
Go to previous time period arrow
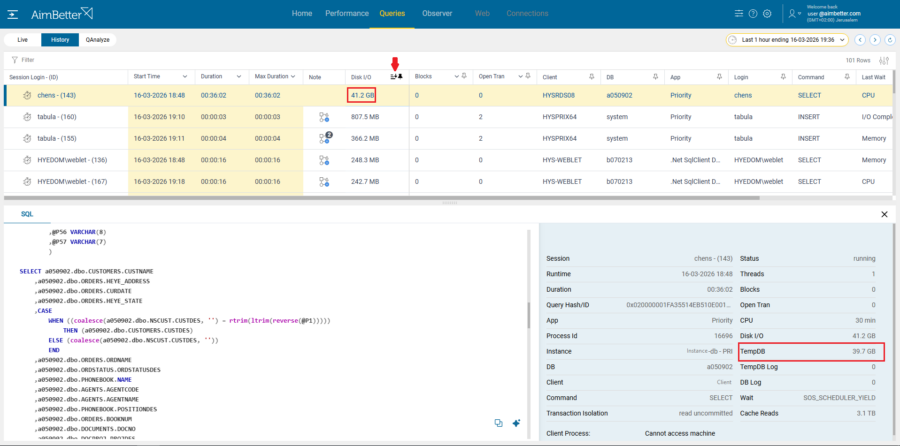861,39
